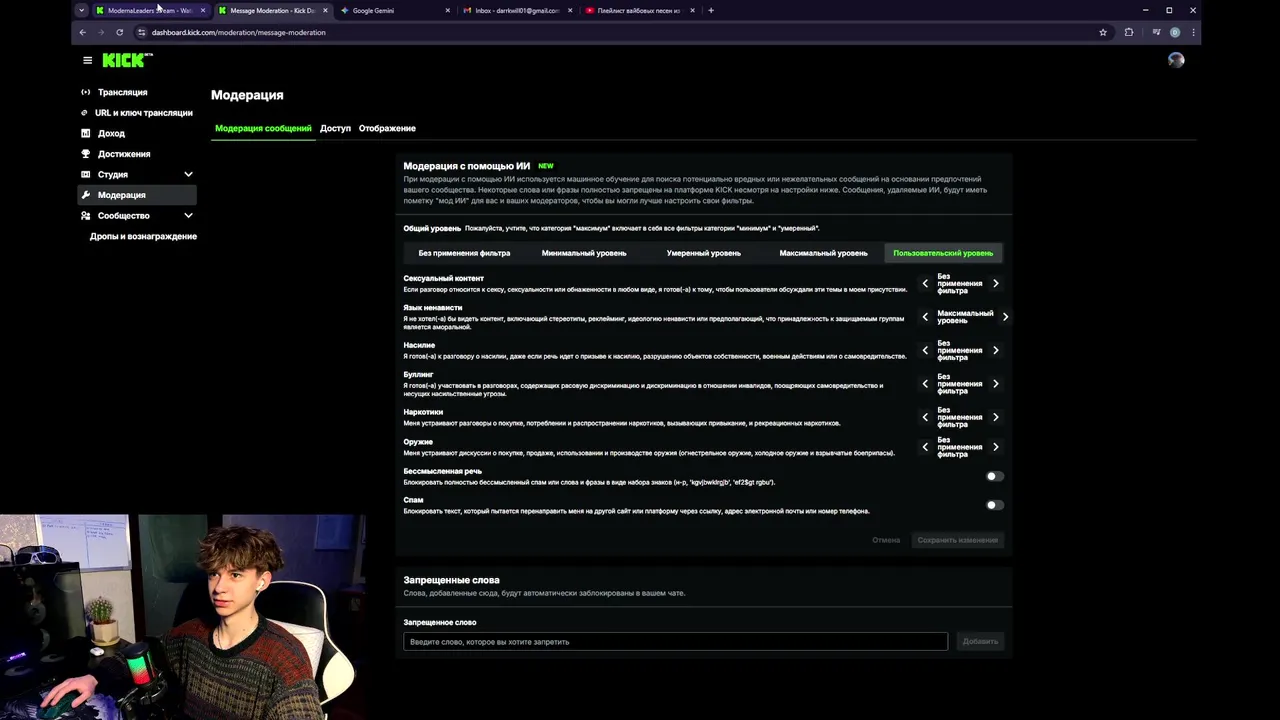Click right arrow for Насилие level
The width and height of the screenshot is (1280, 720).
(x=995, y=350)
